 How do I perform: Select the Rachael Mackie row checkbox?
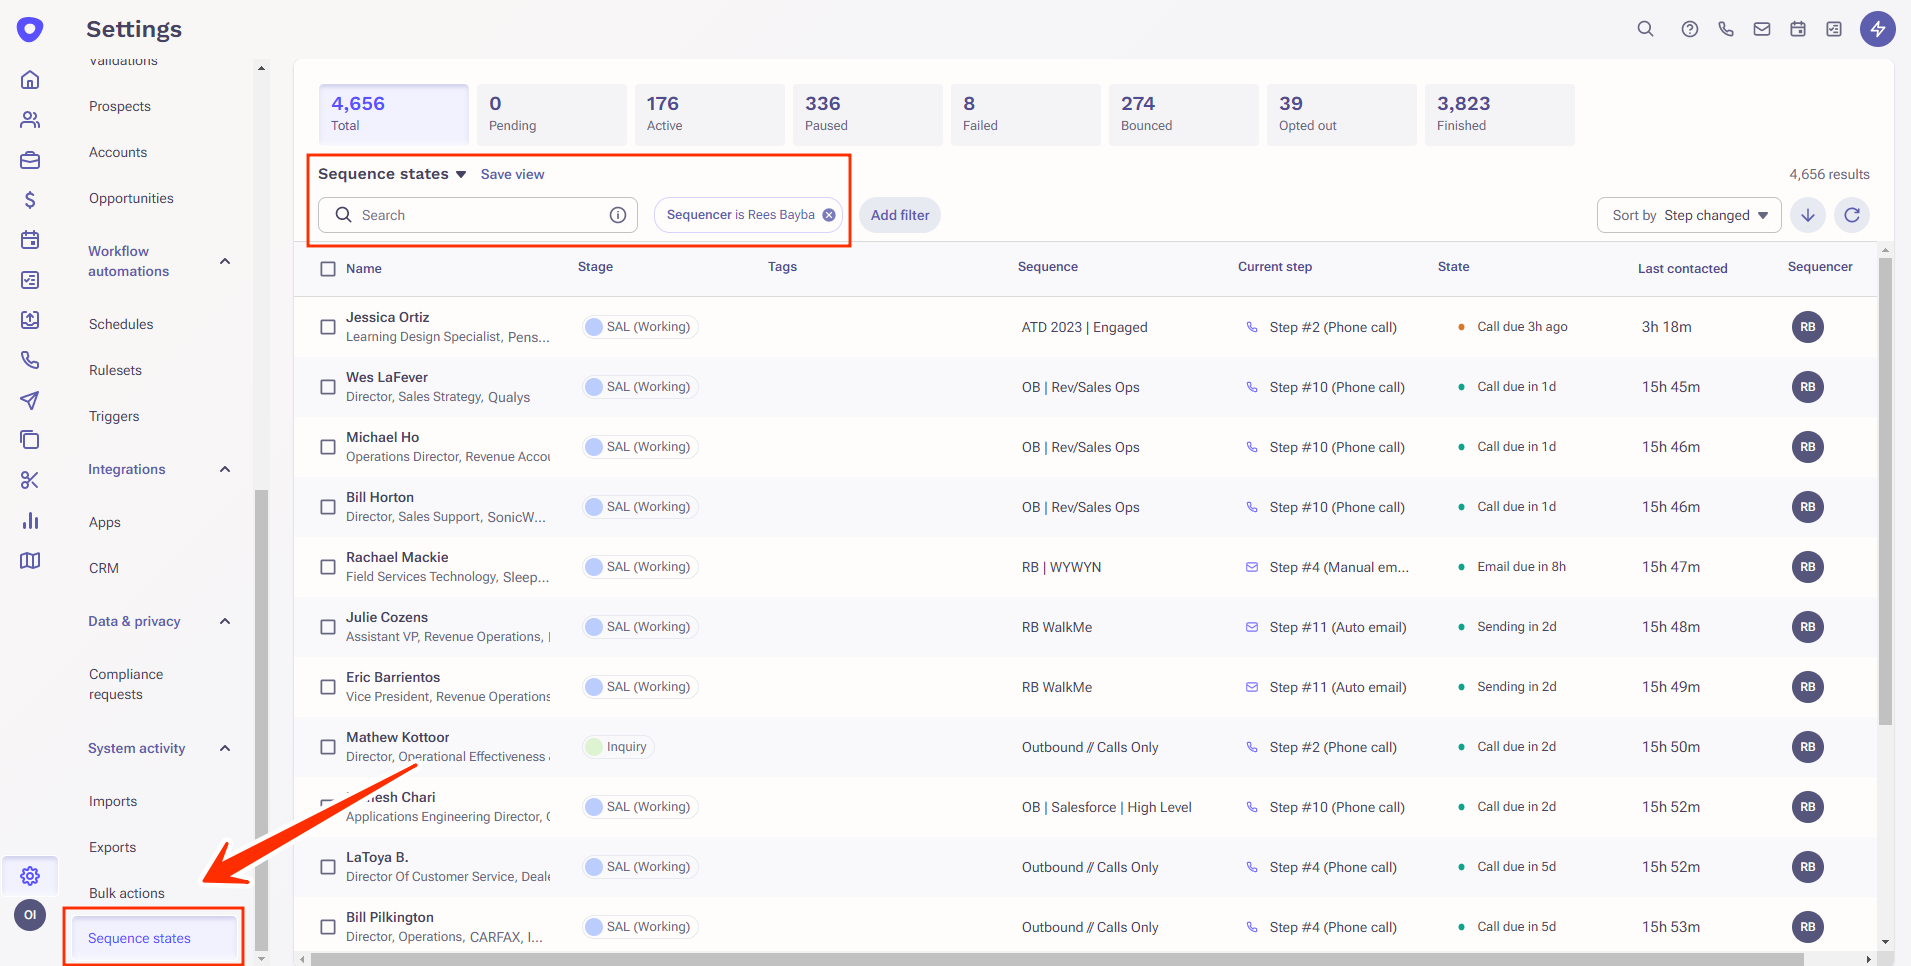(328, 567)
